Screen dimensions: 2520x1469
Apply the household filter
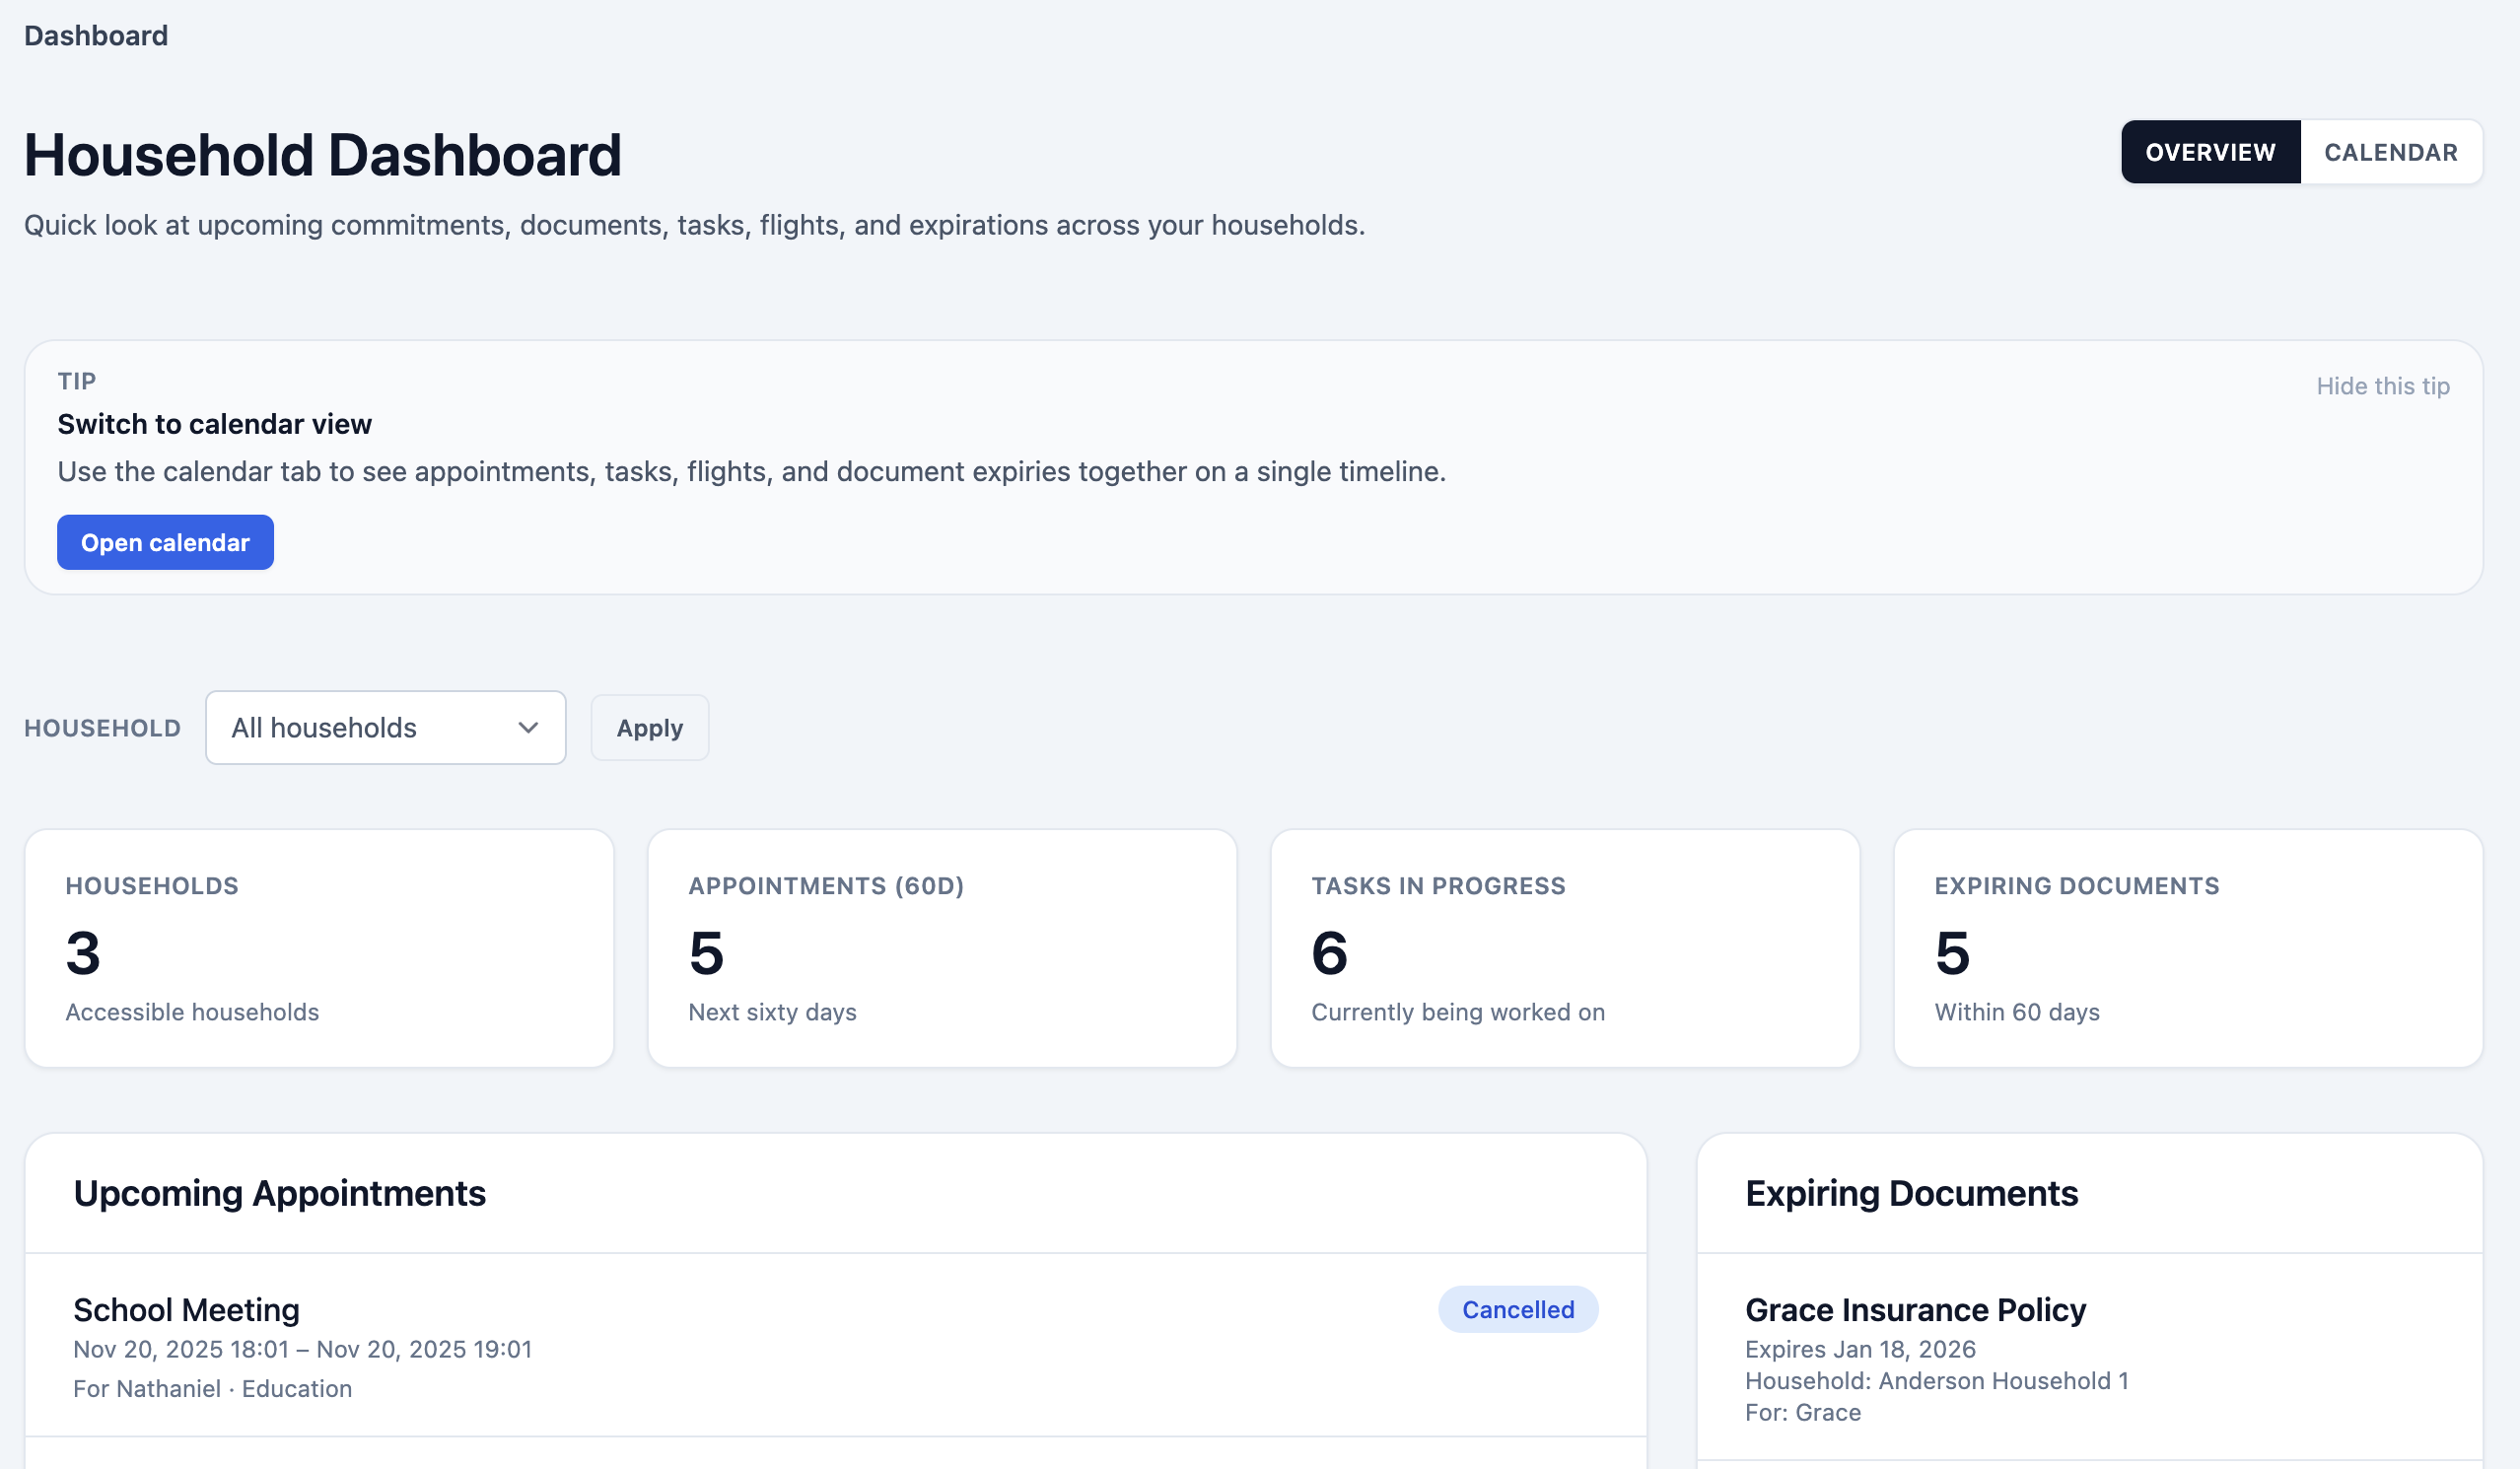coord(649,727)
